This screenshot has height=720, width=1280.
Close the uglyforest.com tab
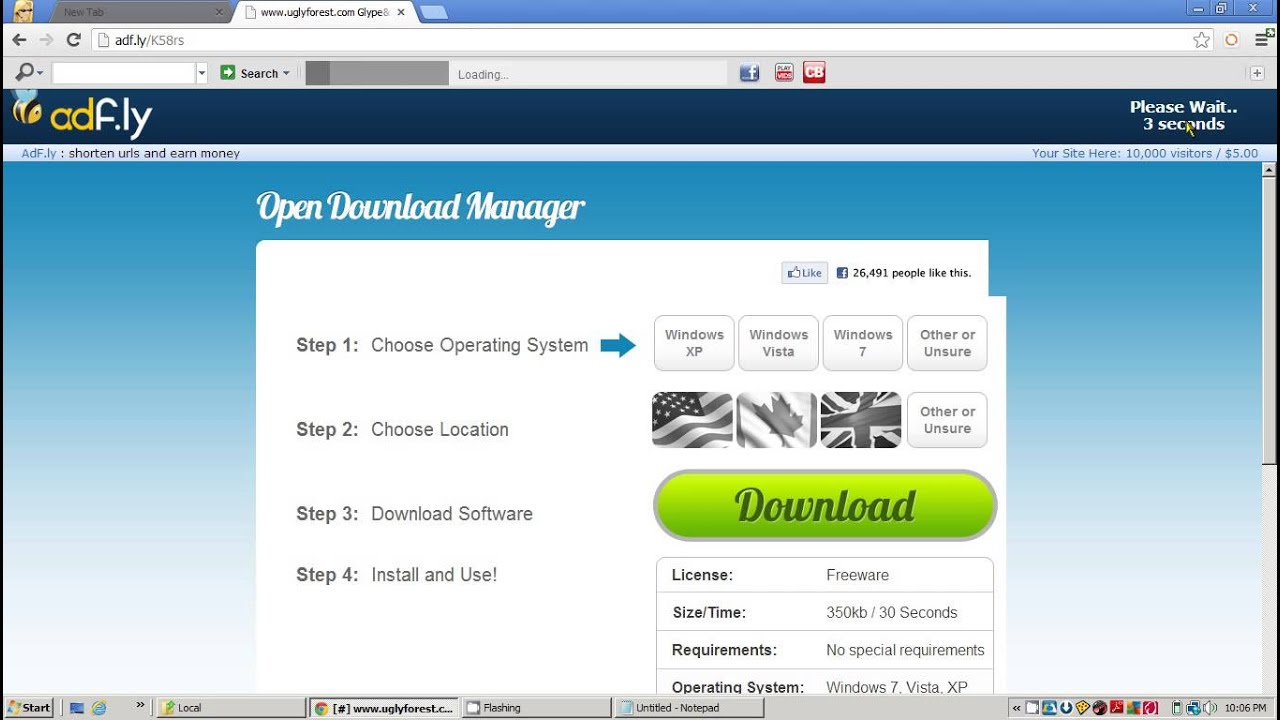click(401, 12)
